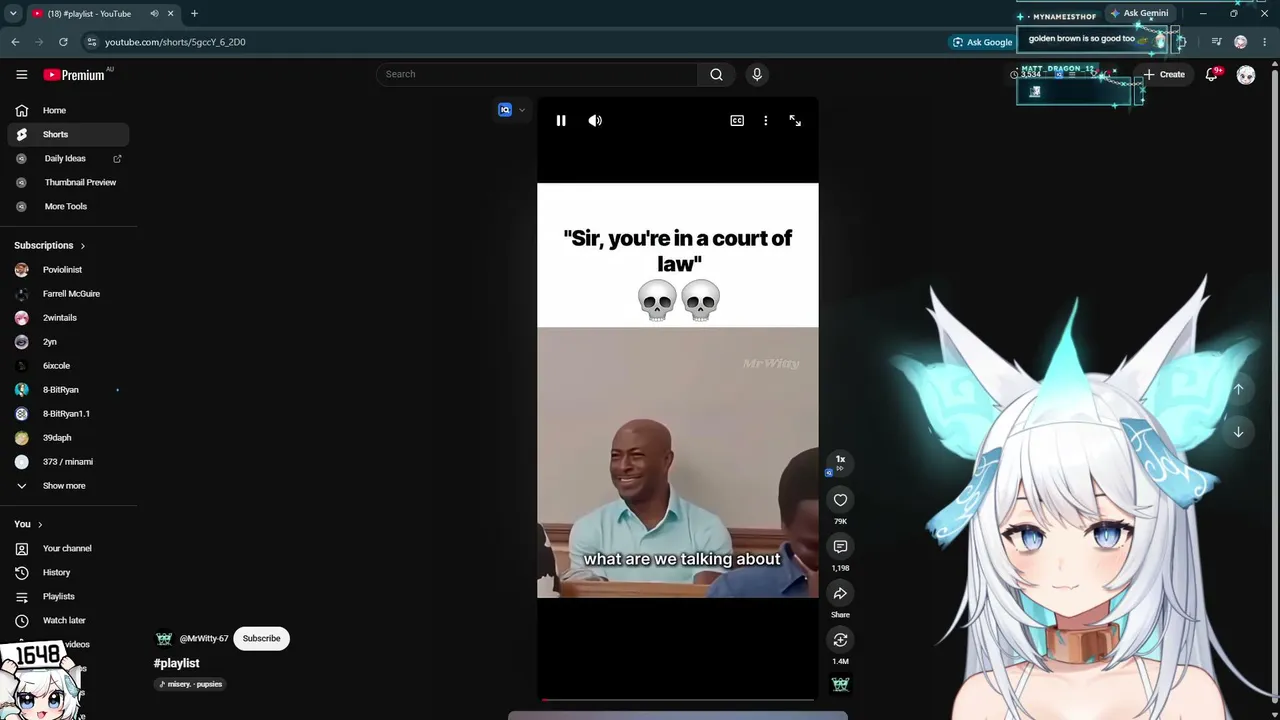This screenshot has height=720, width=1280.
Task: Open 2yn subscription channel
Action: (68, 342)
